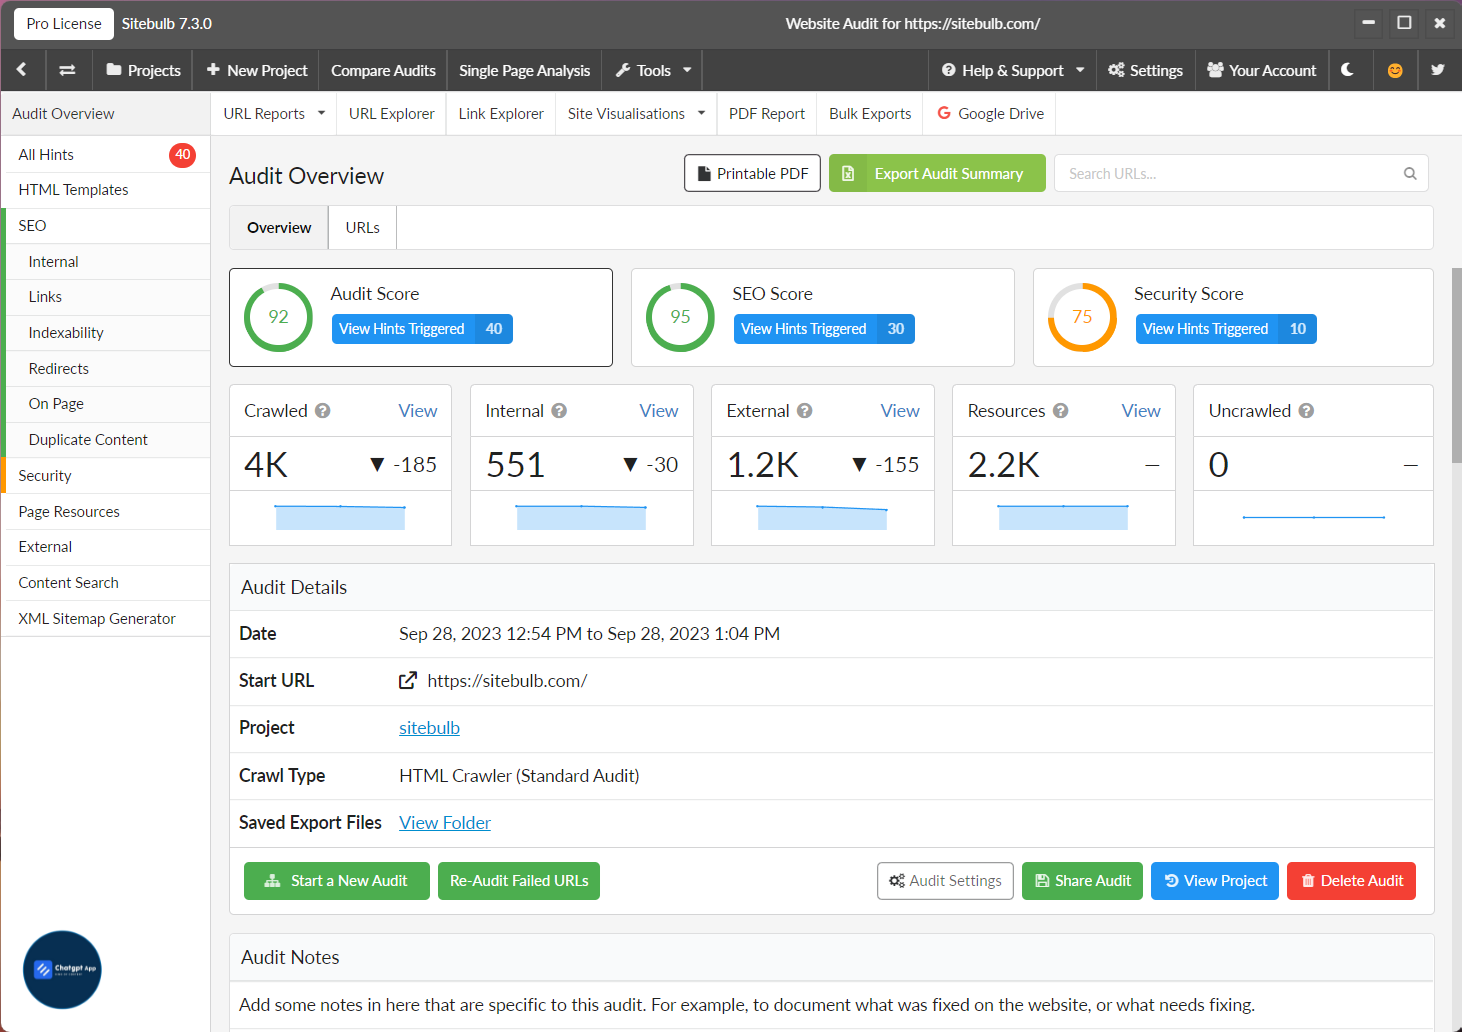Screen dimensions: 1462x1032
Task: Open the ChatGPT App floating icon
Action: click(x=62, y=969)
